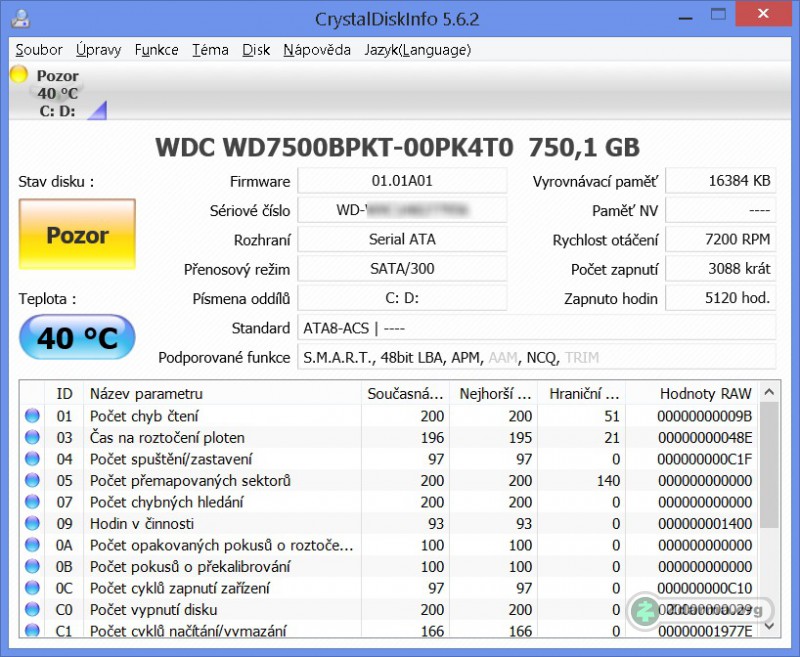Click the status dot for attribute 01 Počet chyb čtení
This screenshot has width=800, height=657.
click(x=32, y=416)
